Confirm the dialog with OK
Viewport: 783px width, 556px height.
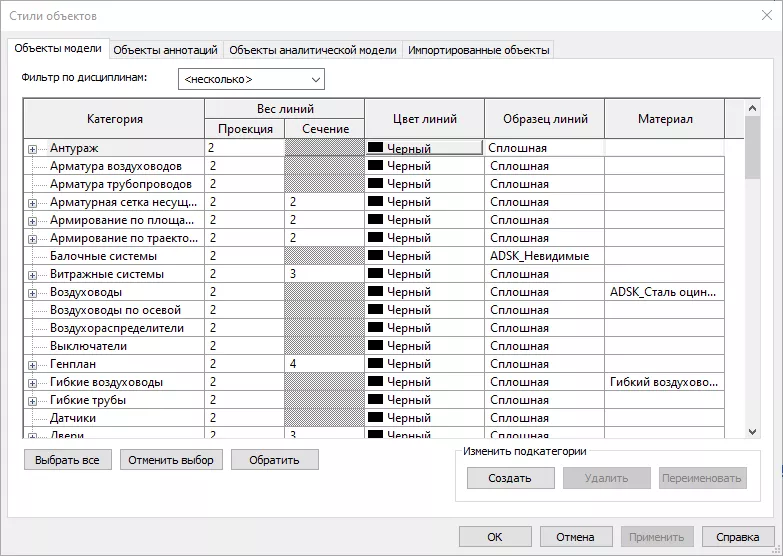point(494,537)
